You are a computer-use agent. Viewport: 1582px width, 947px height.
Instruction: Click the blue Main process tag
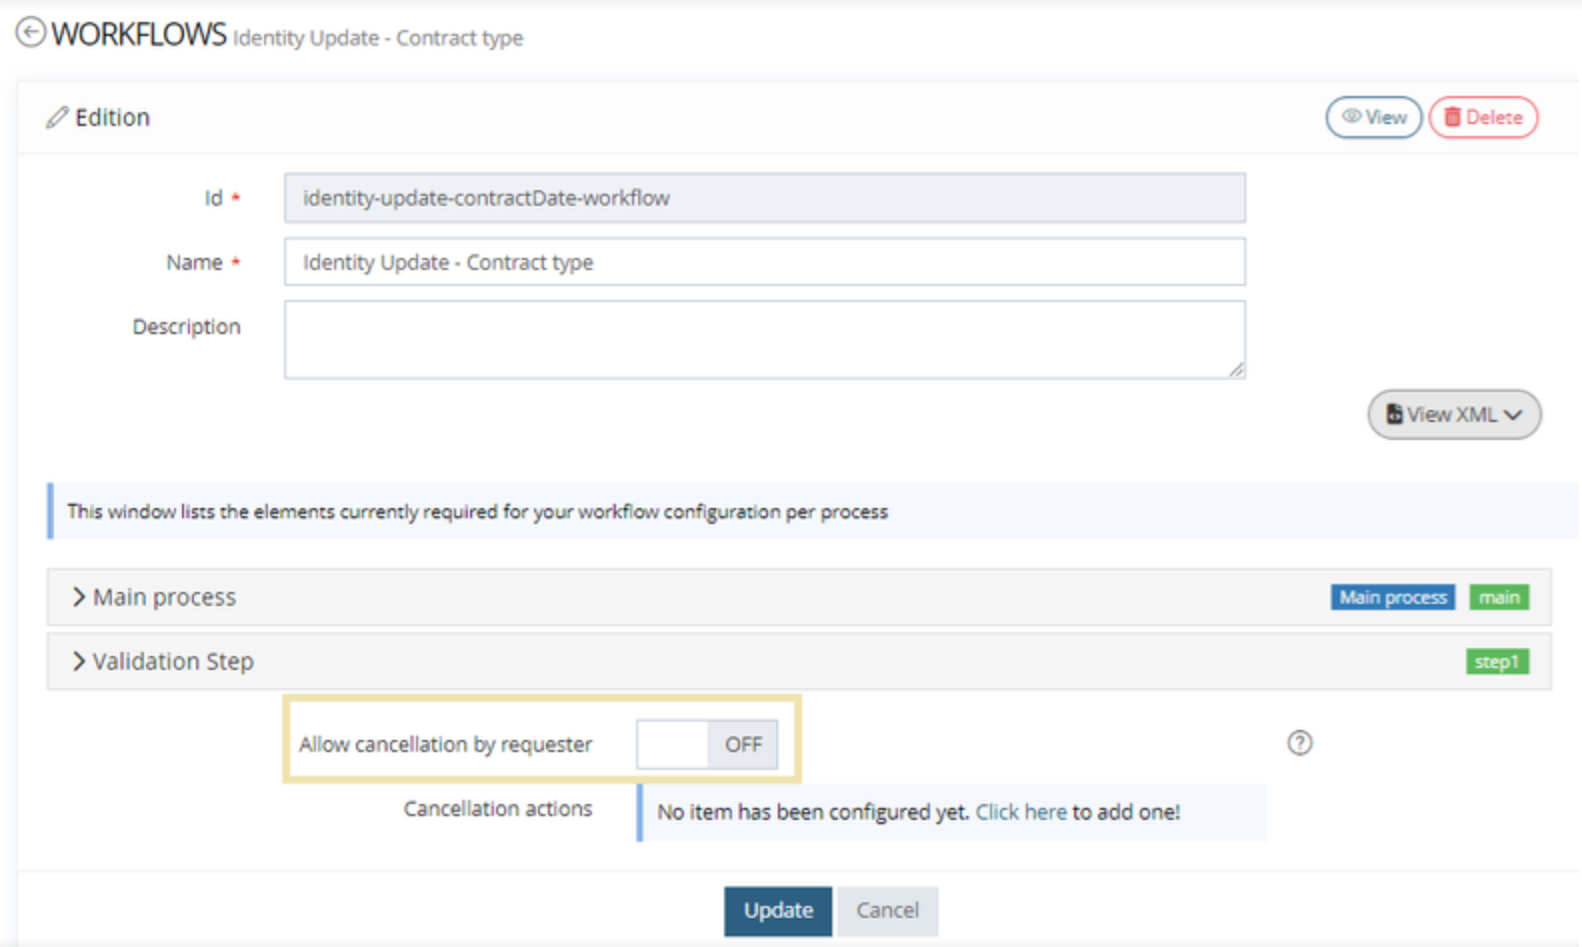tap(1392, 597)
